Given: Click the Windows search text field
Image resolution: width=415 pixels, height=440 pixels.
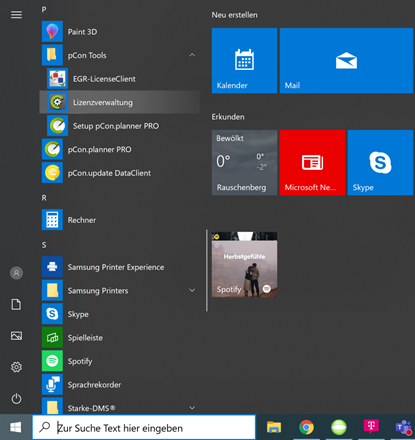Looking at the screenshot, I should click(144, 428).
